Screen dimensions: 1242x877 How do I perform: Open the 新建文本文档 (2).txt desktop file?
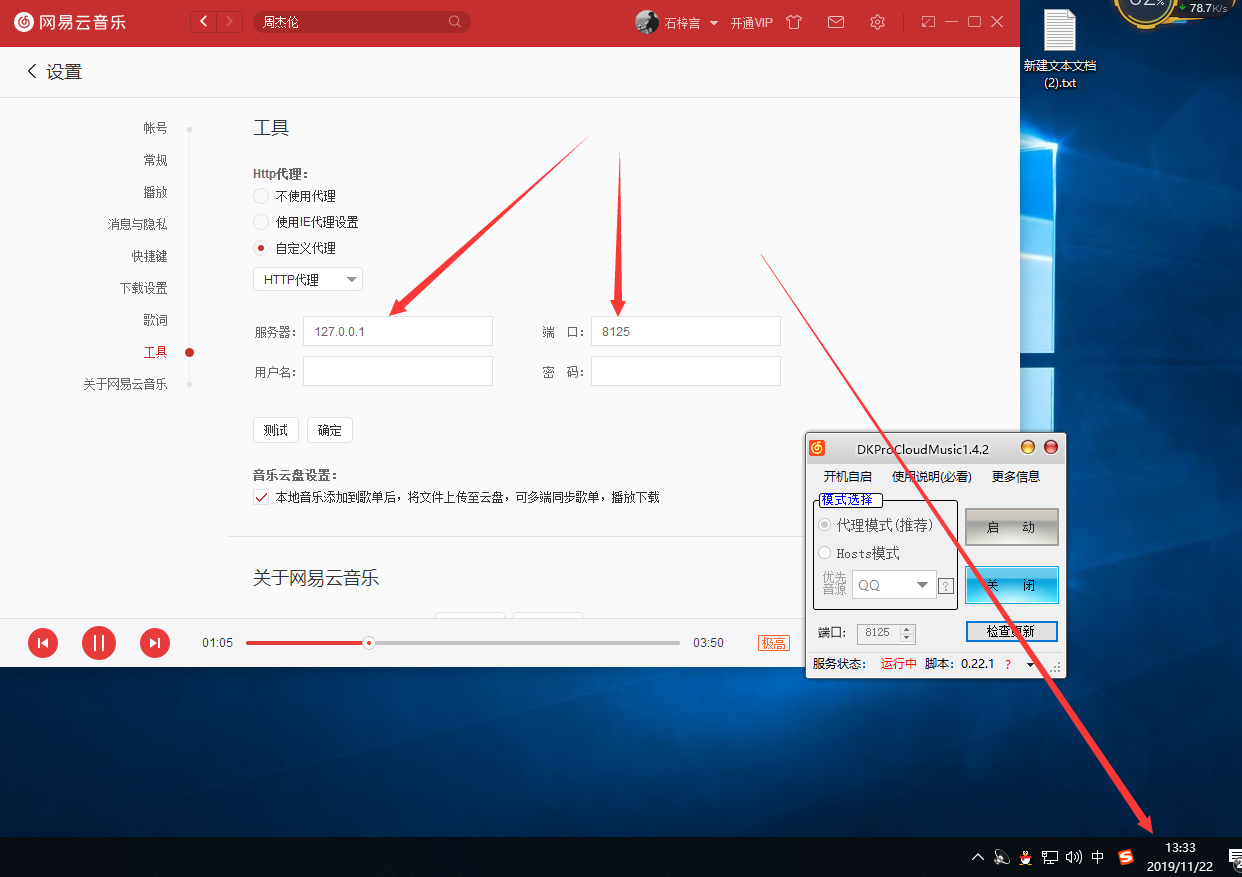1060,49
